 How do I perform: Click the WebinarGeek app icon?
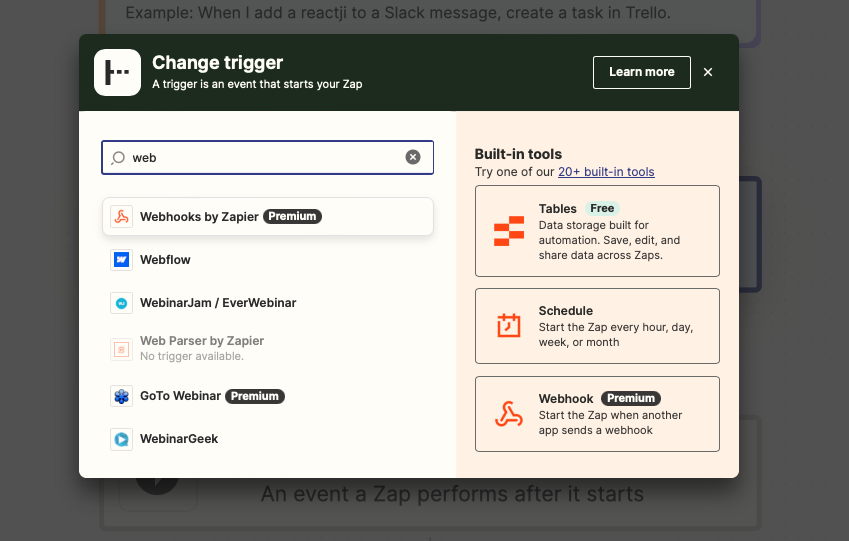click(x=121, y=439)
